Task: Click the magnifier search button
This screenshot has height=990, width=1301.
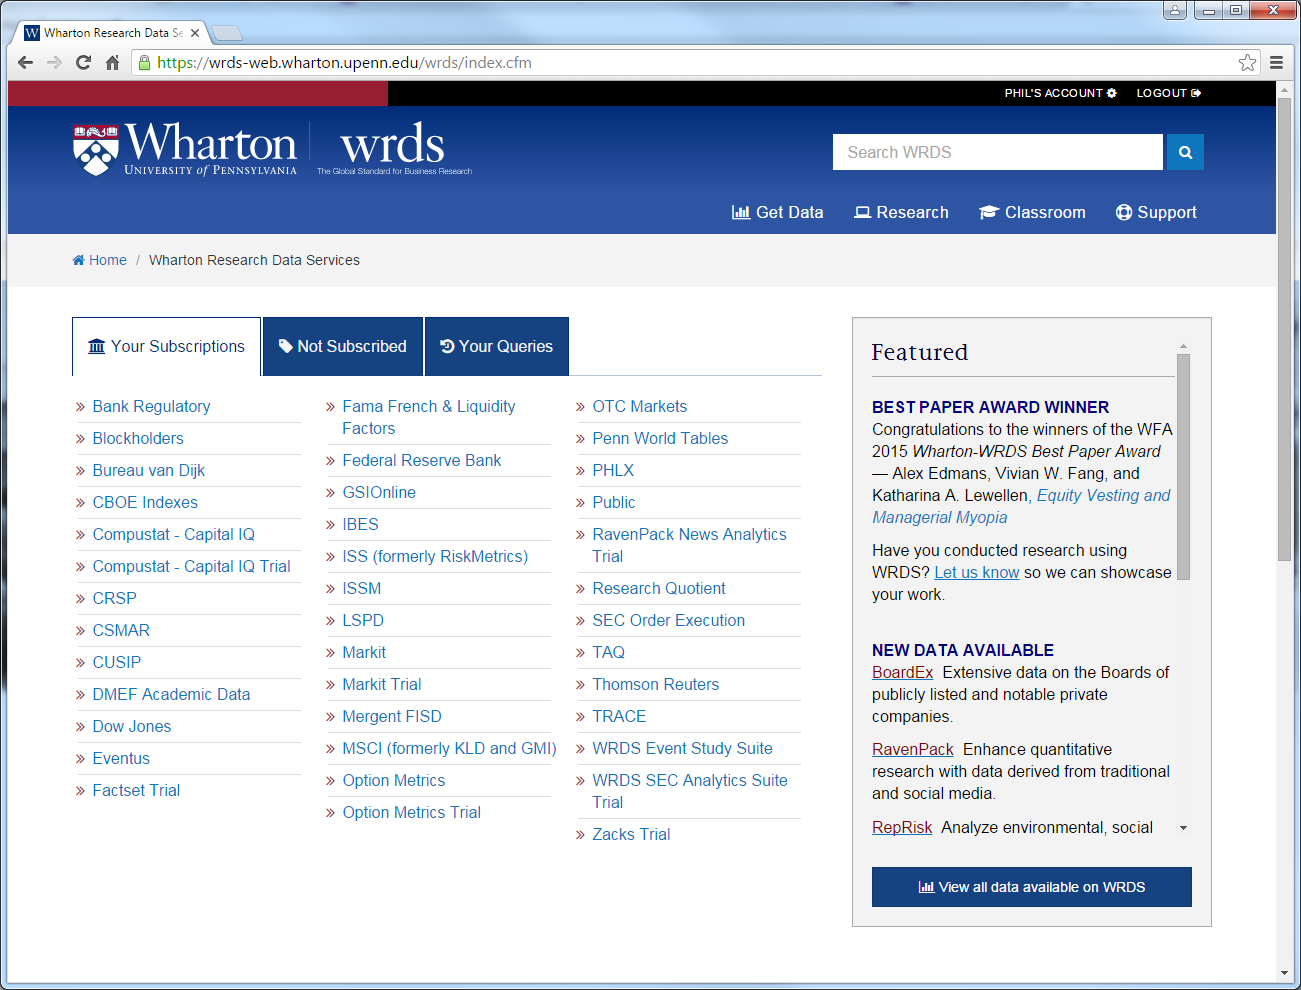Action: click(x=1185, y=152)
